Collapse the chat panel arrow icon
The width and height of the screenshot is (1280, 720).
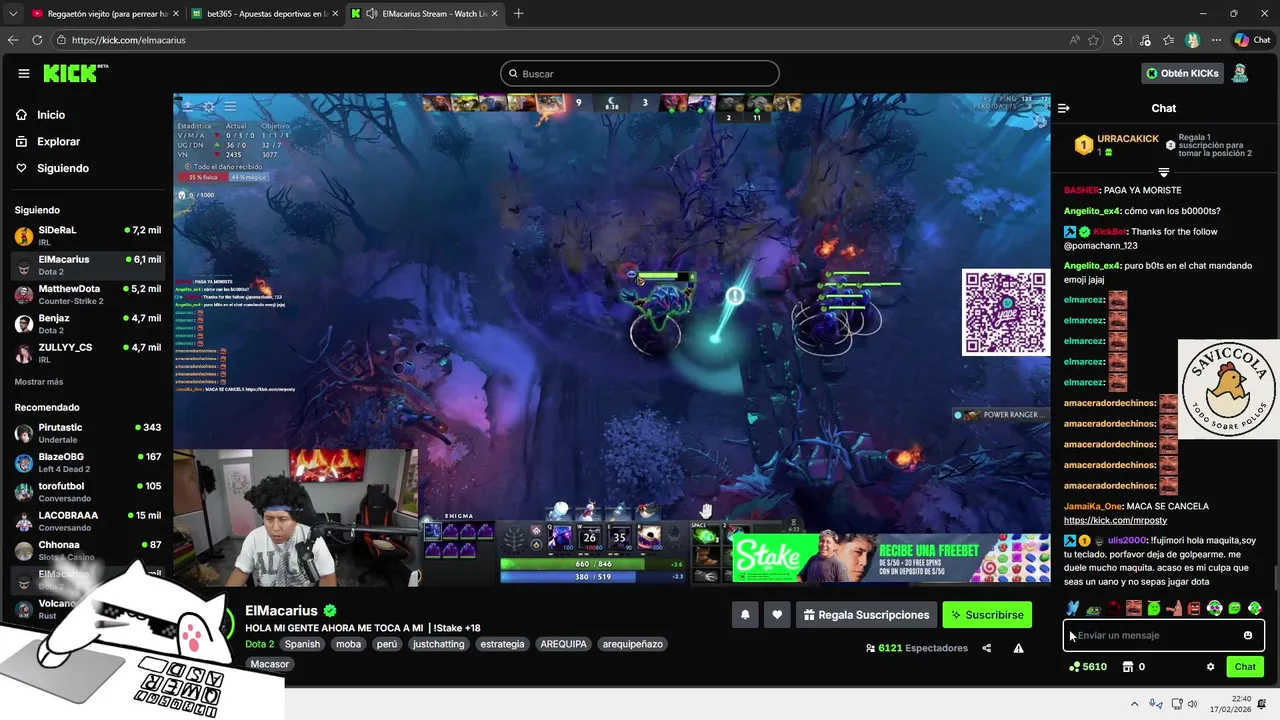(1064, 108)
